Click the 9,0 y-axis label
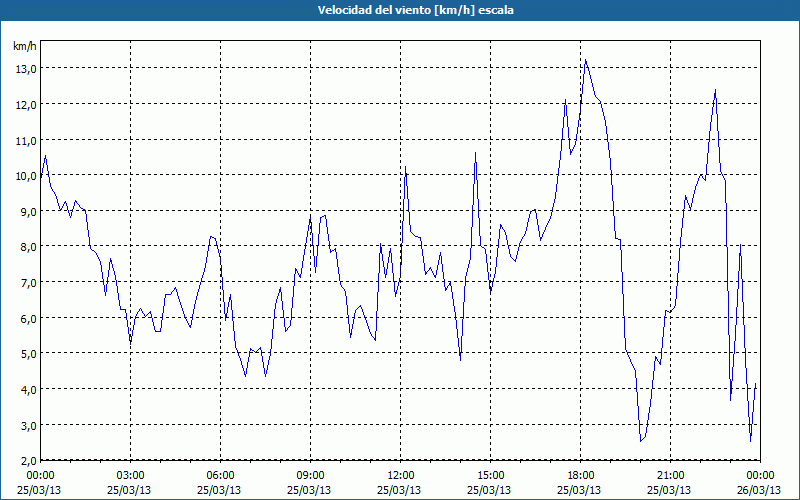Image resolution: width=800 pixels, height=500 pixels. 28,211
